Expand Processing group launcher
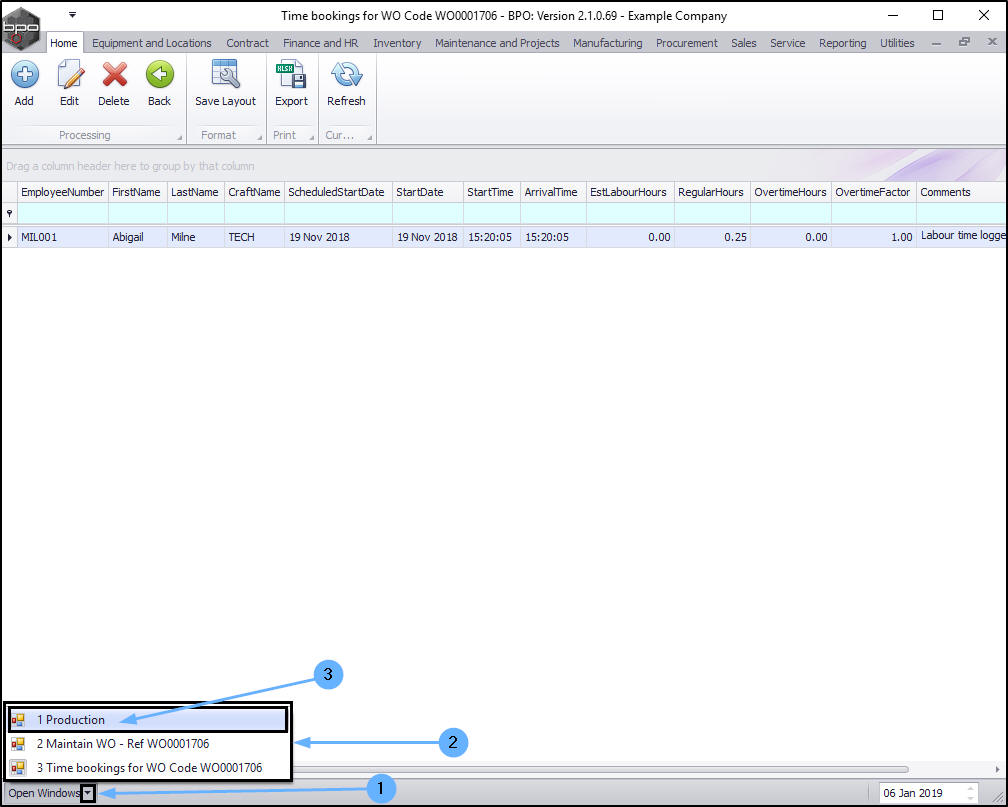 point(179,137)
